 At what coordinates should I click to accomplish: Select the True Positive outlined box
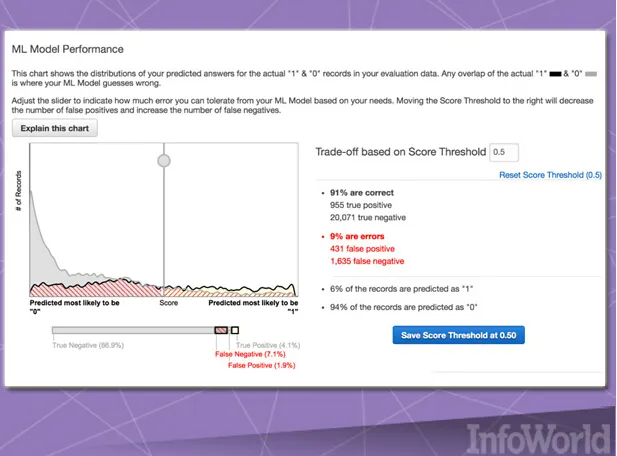pos(235,330)
